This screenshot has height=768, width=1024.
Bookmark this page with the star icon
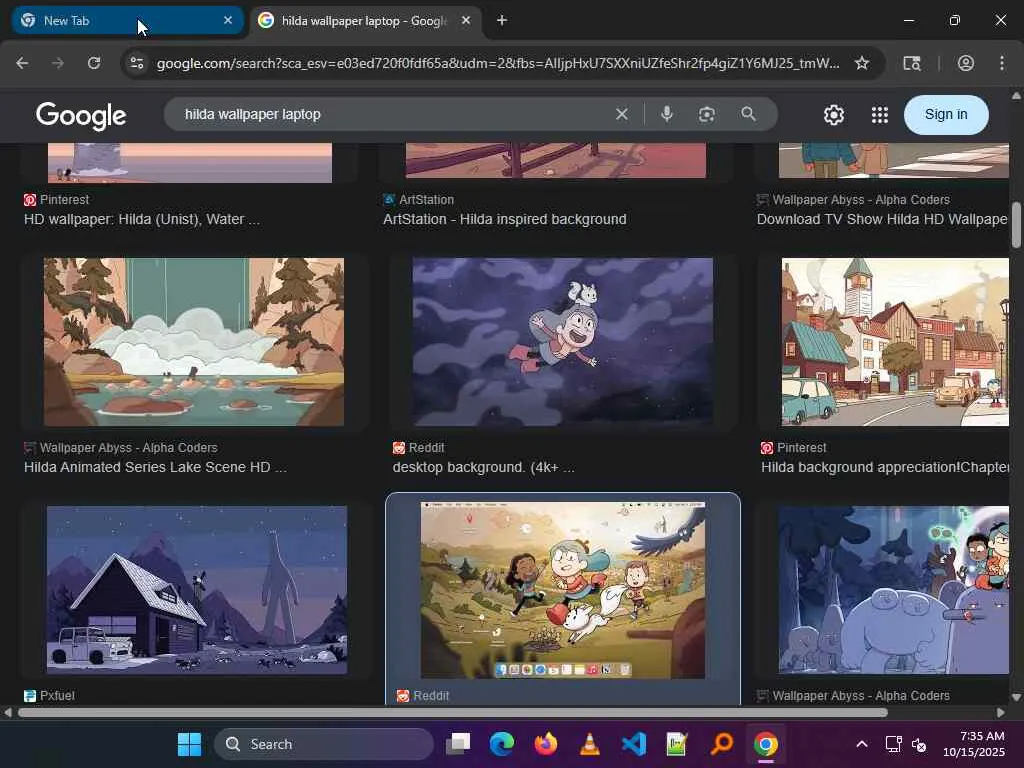click(x=861, y=63)
